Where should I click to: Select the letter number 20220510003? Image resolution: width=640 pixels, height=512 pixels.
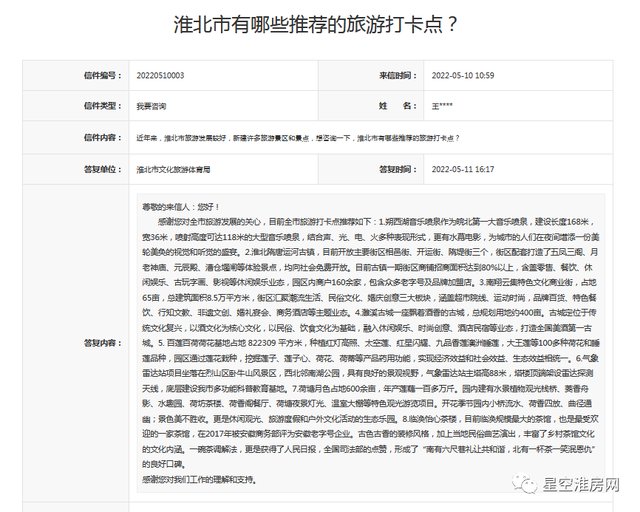tap(160, 76)
